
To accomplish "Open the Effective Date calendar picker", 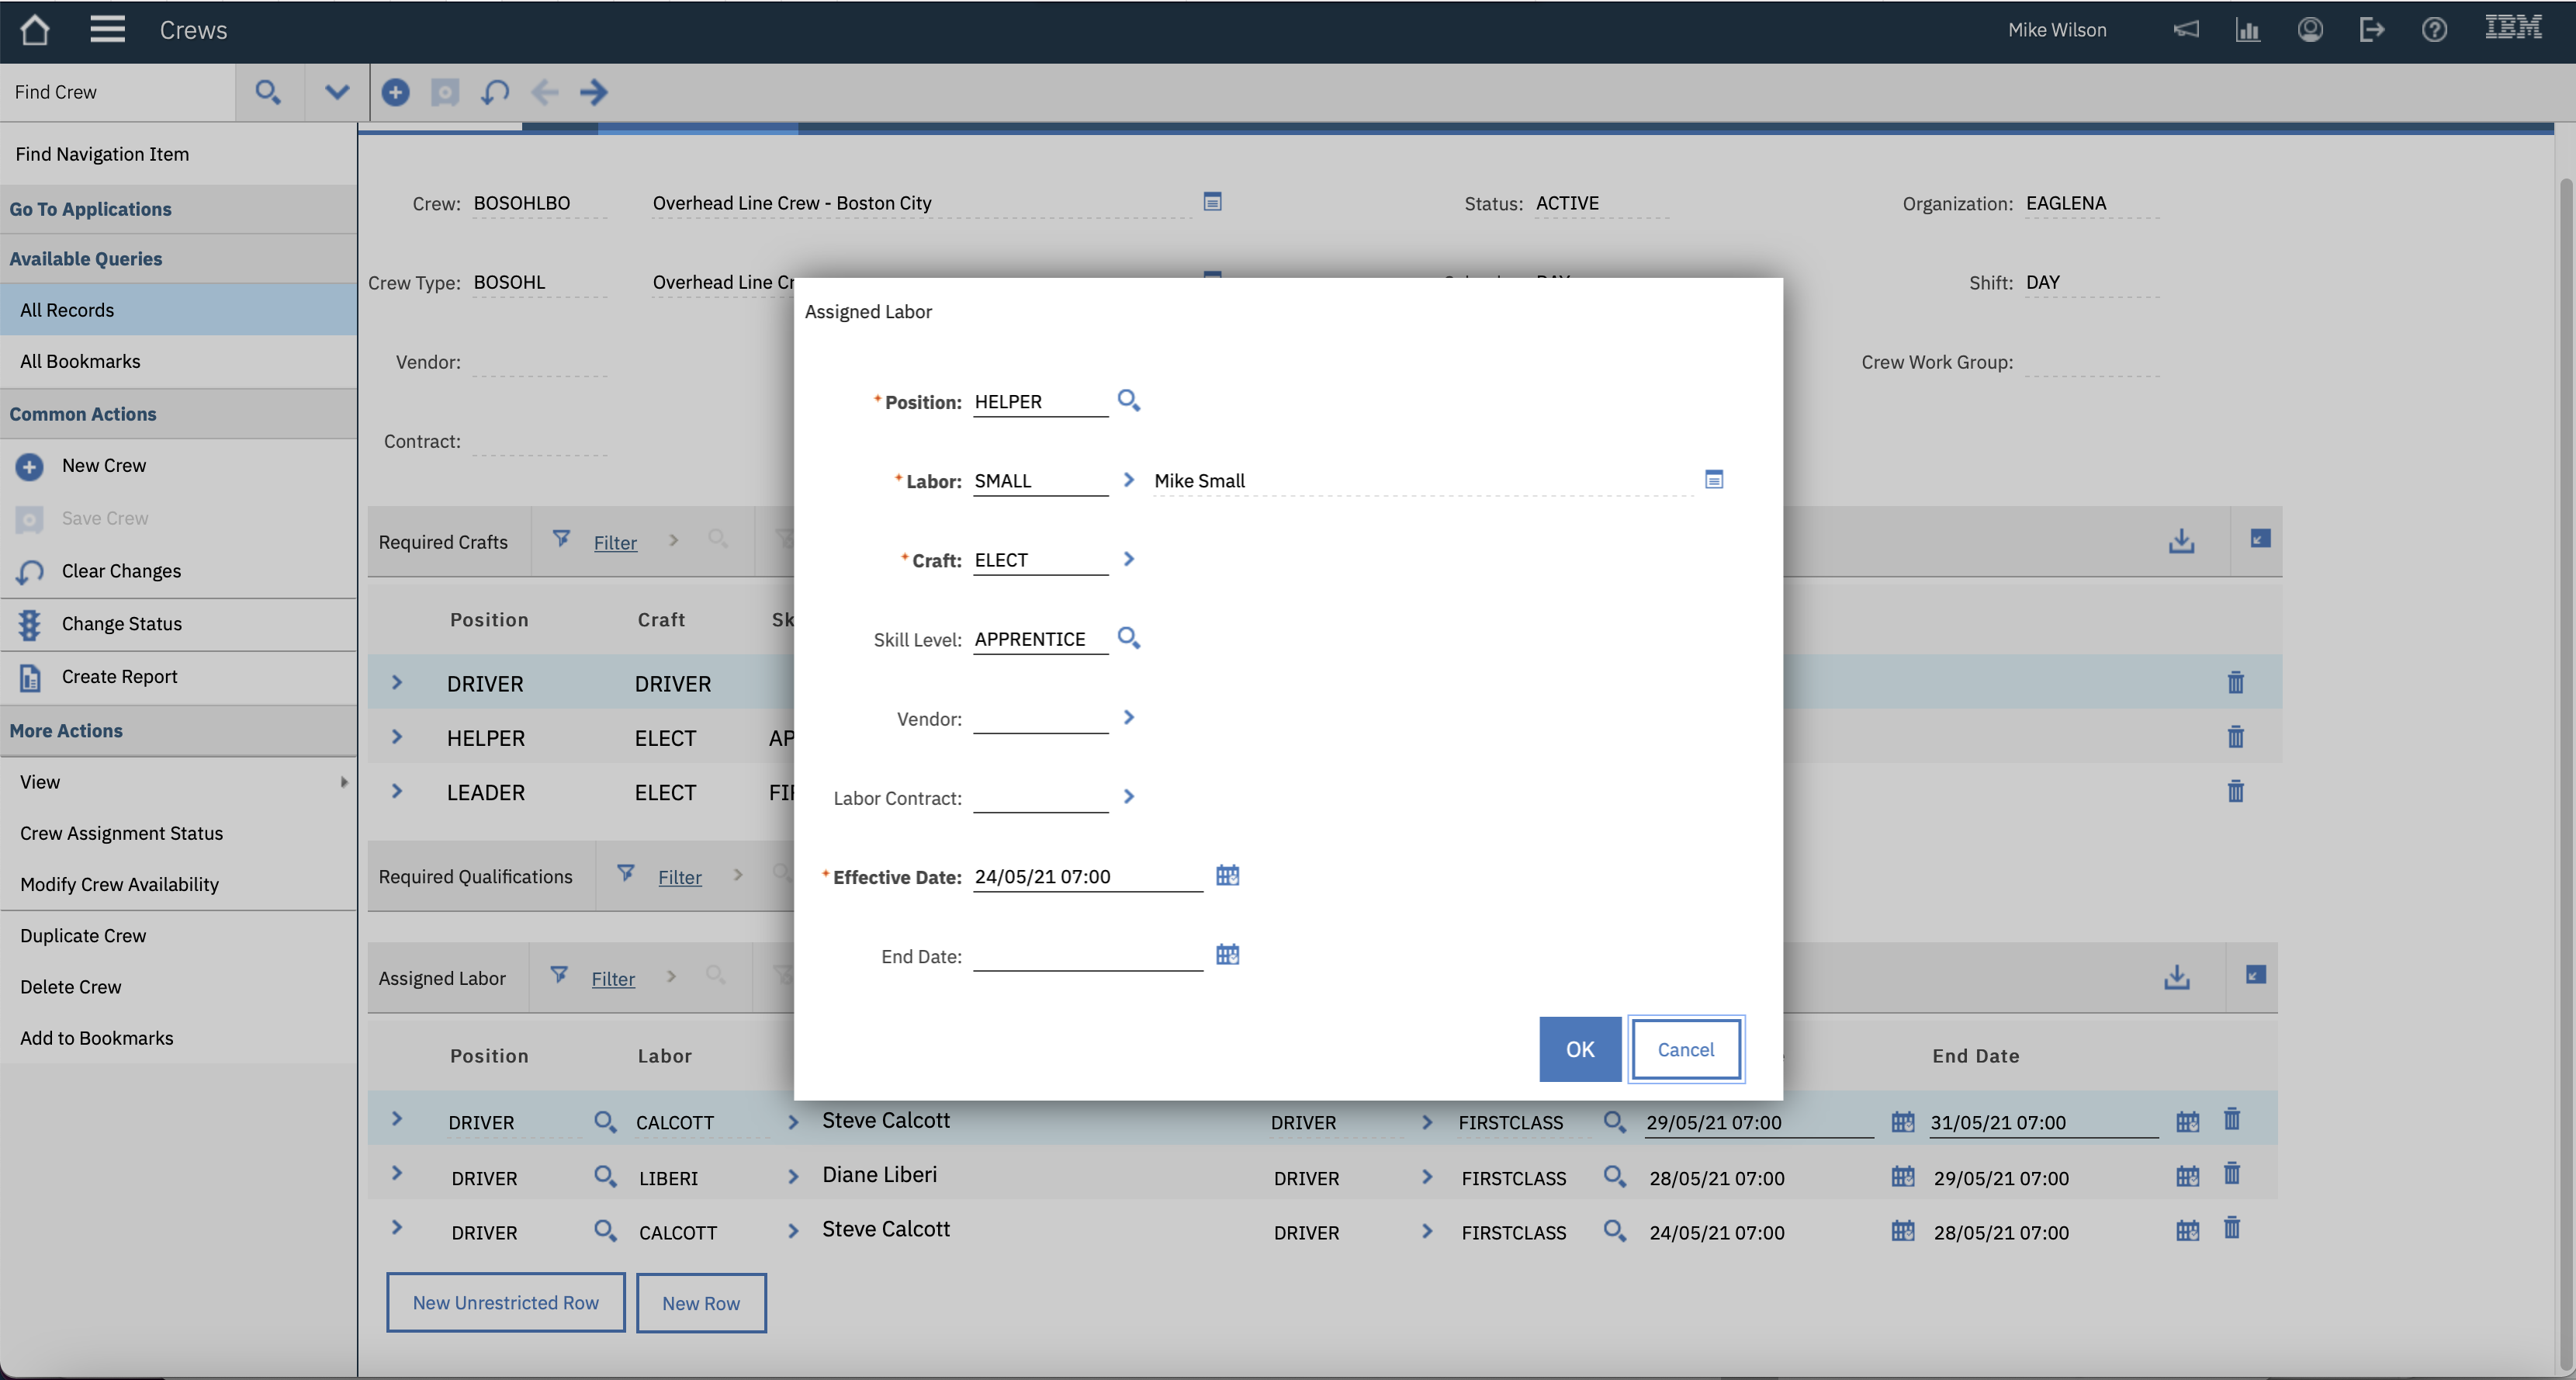I will (1228, 876).
